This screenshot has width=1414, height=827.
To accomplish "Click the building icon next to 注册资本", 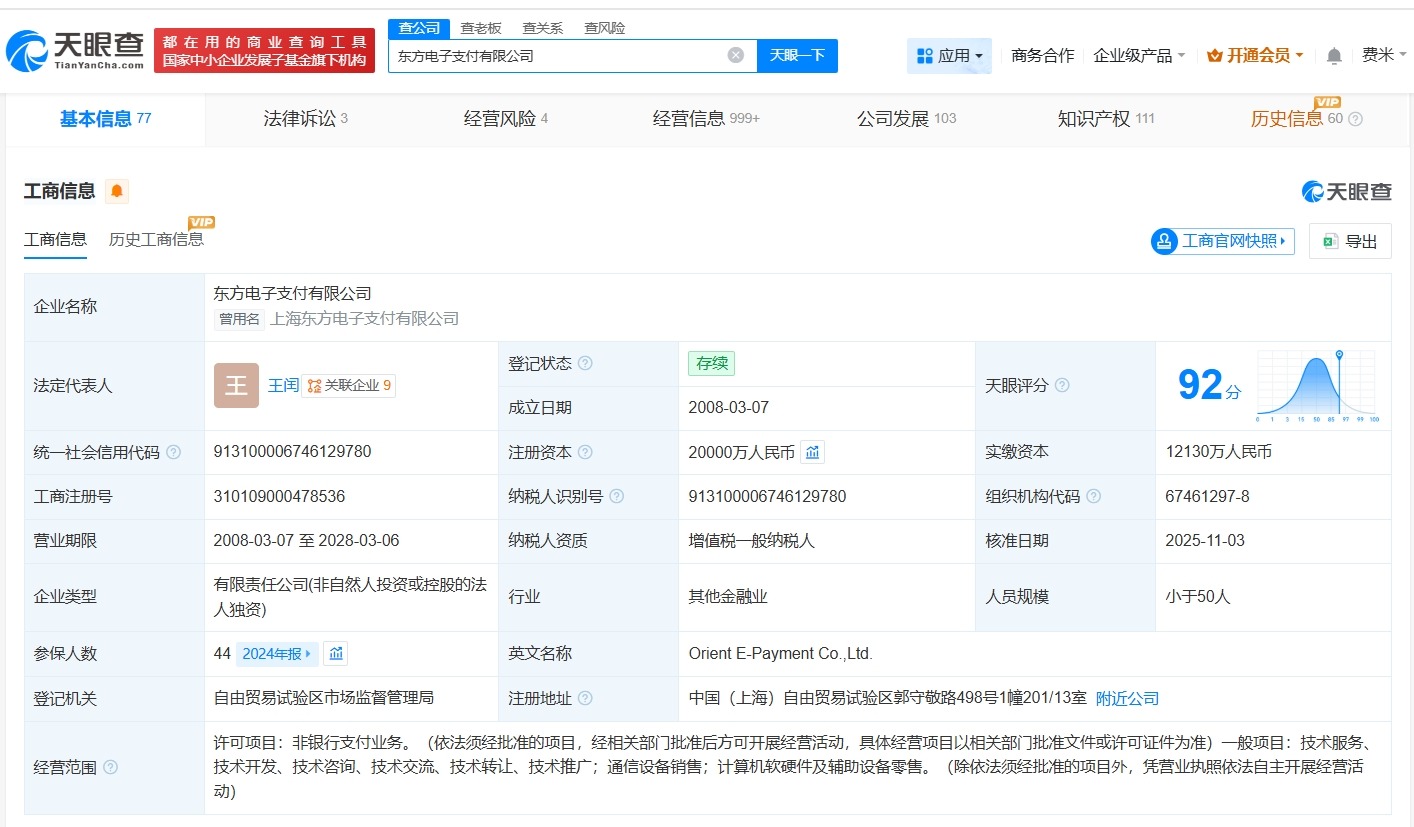I will 811,452.
